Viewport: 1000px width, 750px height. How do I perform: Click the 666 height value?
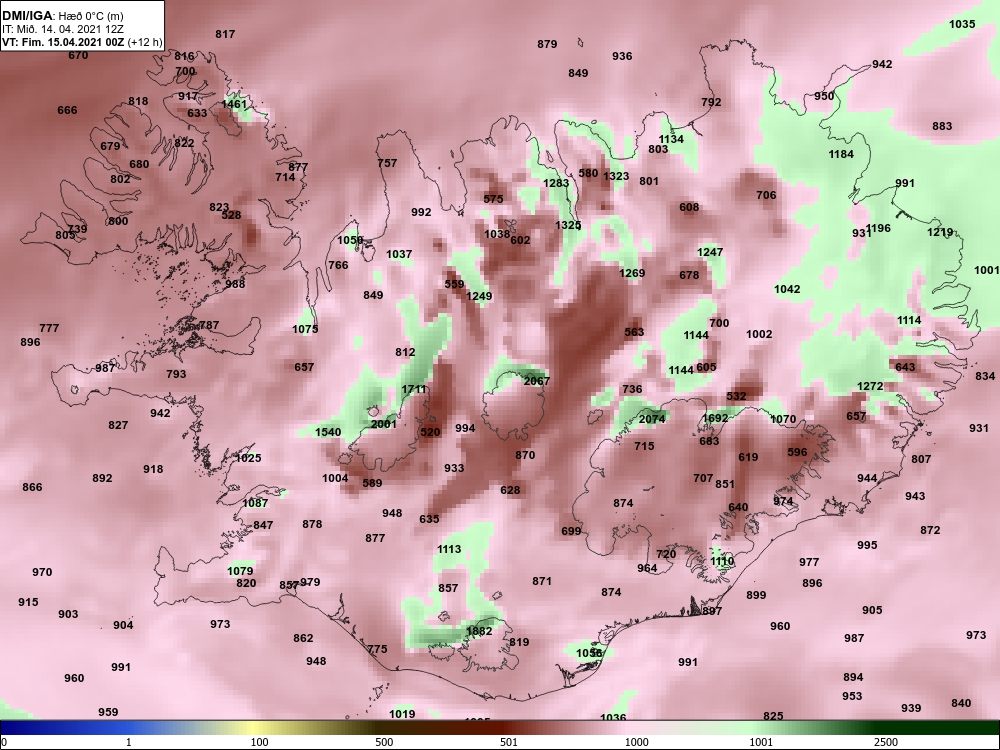click(67, 110)
